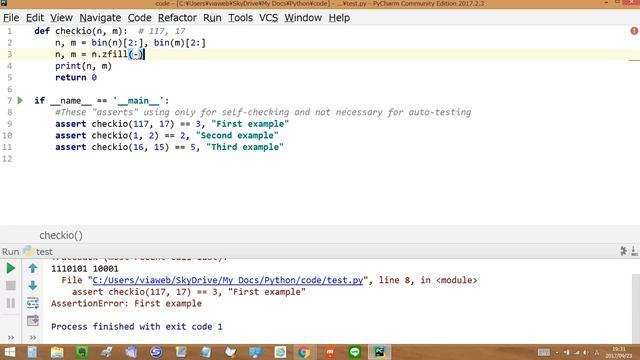Place cursor on "return 0" line

tap(76, 78)
